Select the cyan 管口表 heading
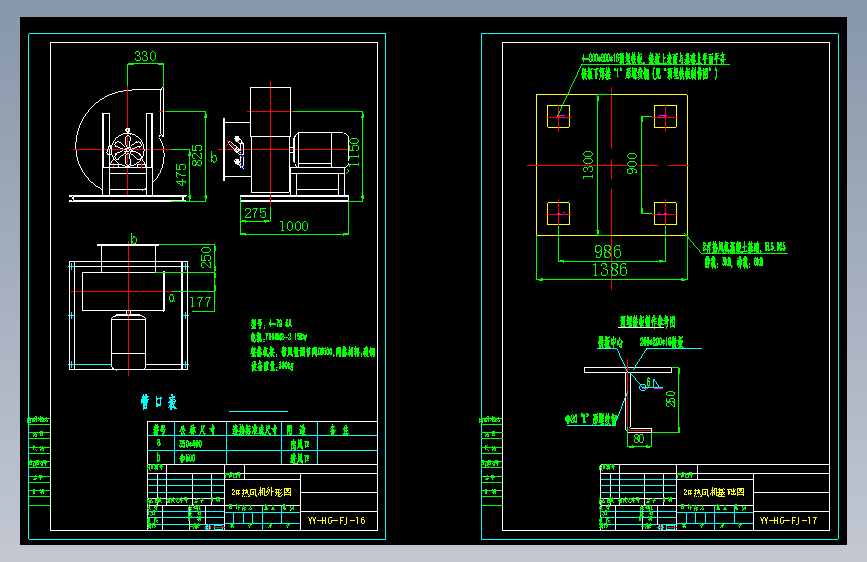 (x=159, y=402)
